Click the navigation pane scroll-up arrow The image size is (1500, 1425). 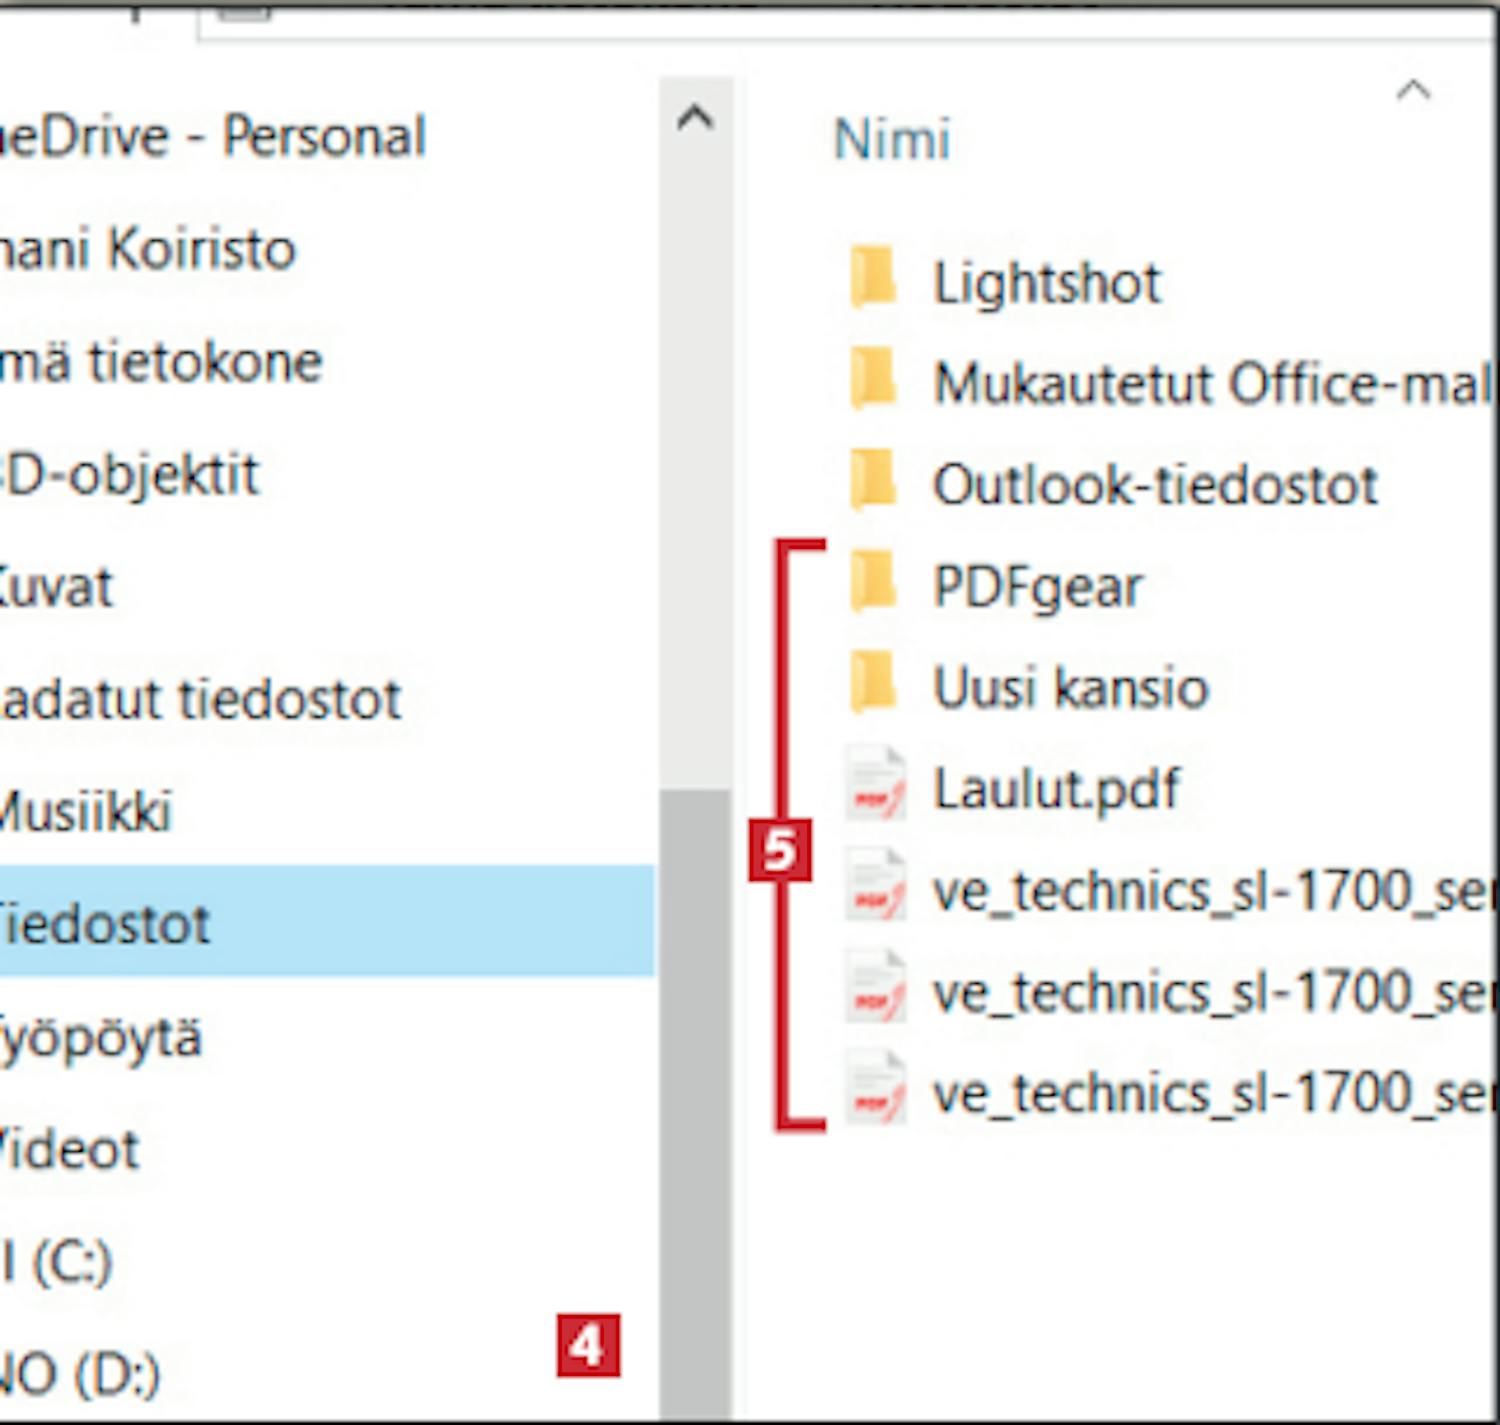(x=695, y=118)
